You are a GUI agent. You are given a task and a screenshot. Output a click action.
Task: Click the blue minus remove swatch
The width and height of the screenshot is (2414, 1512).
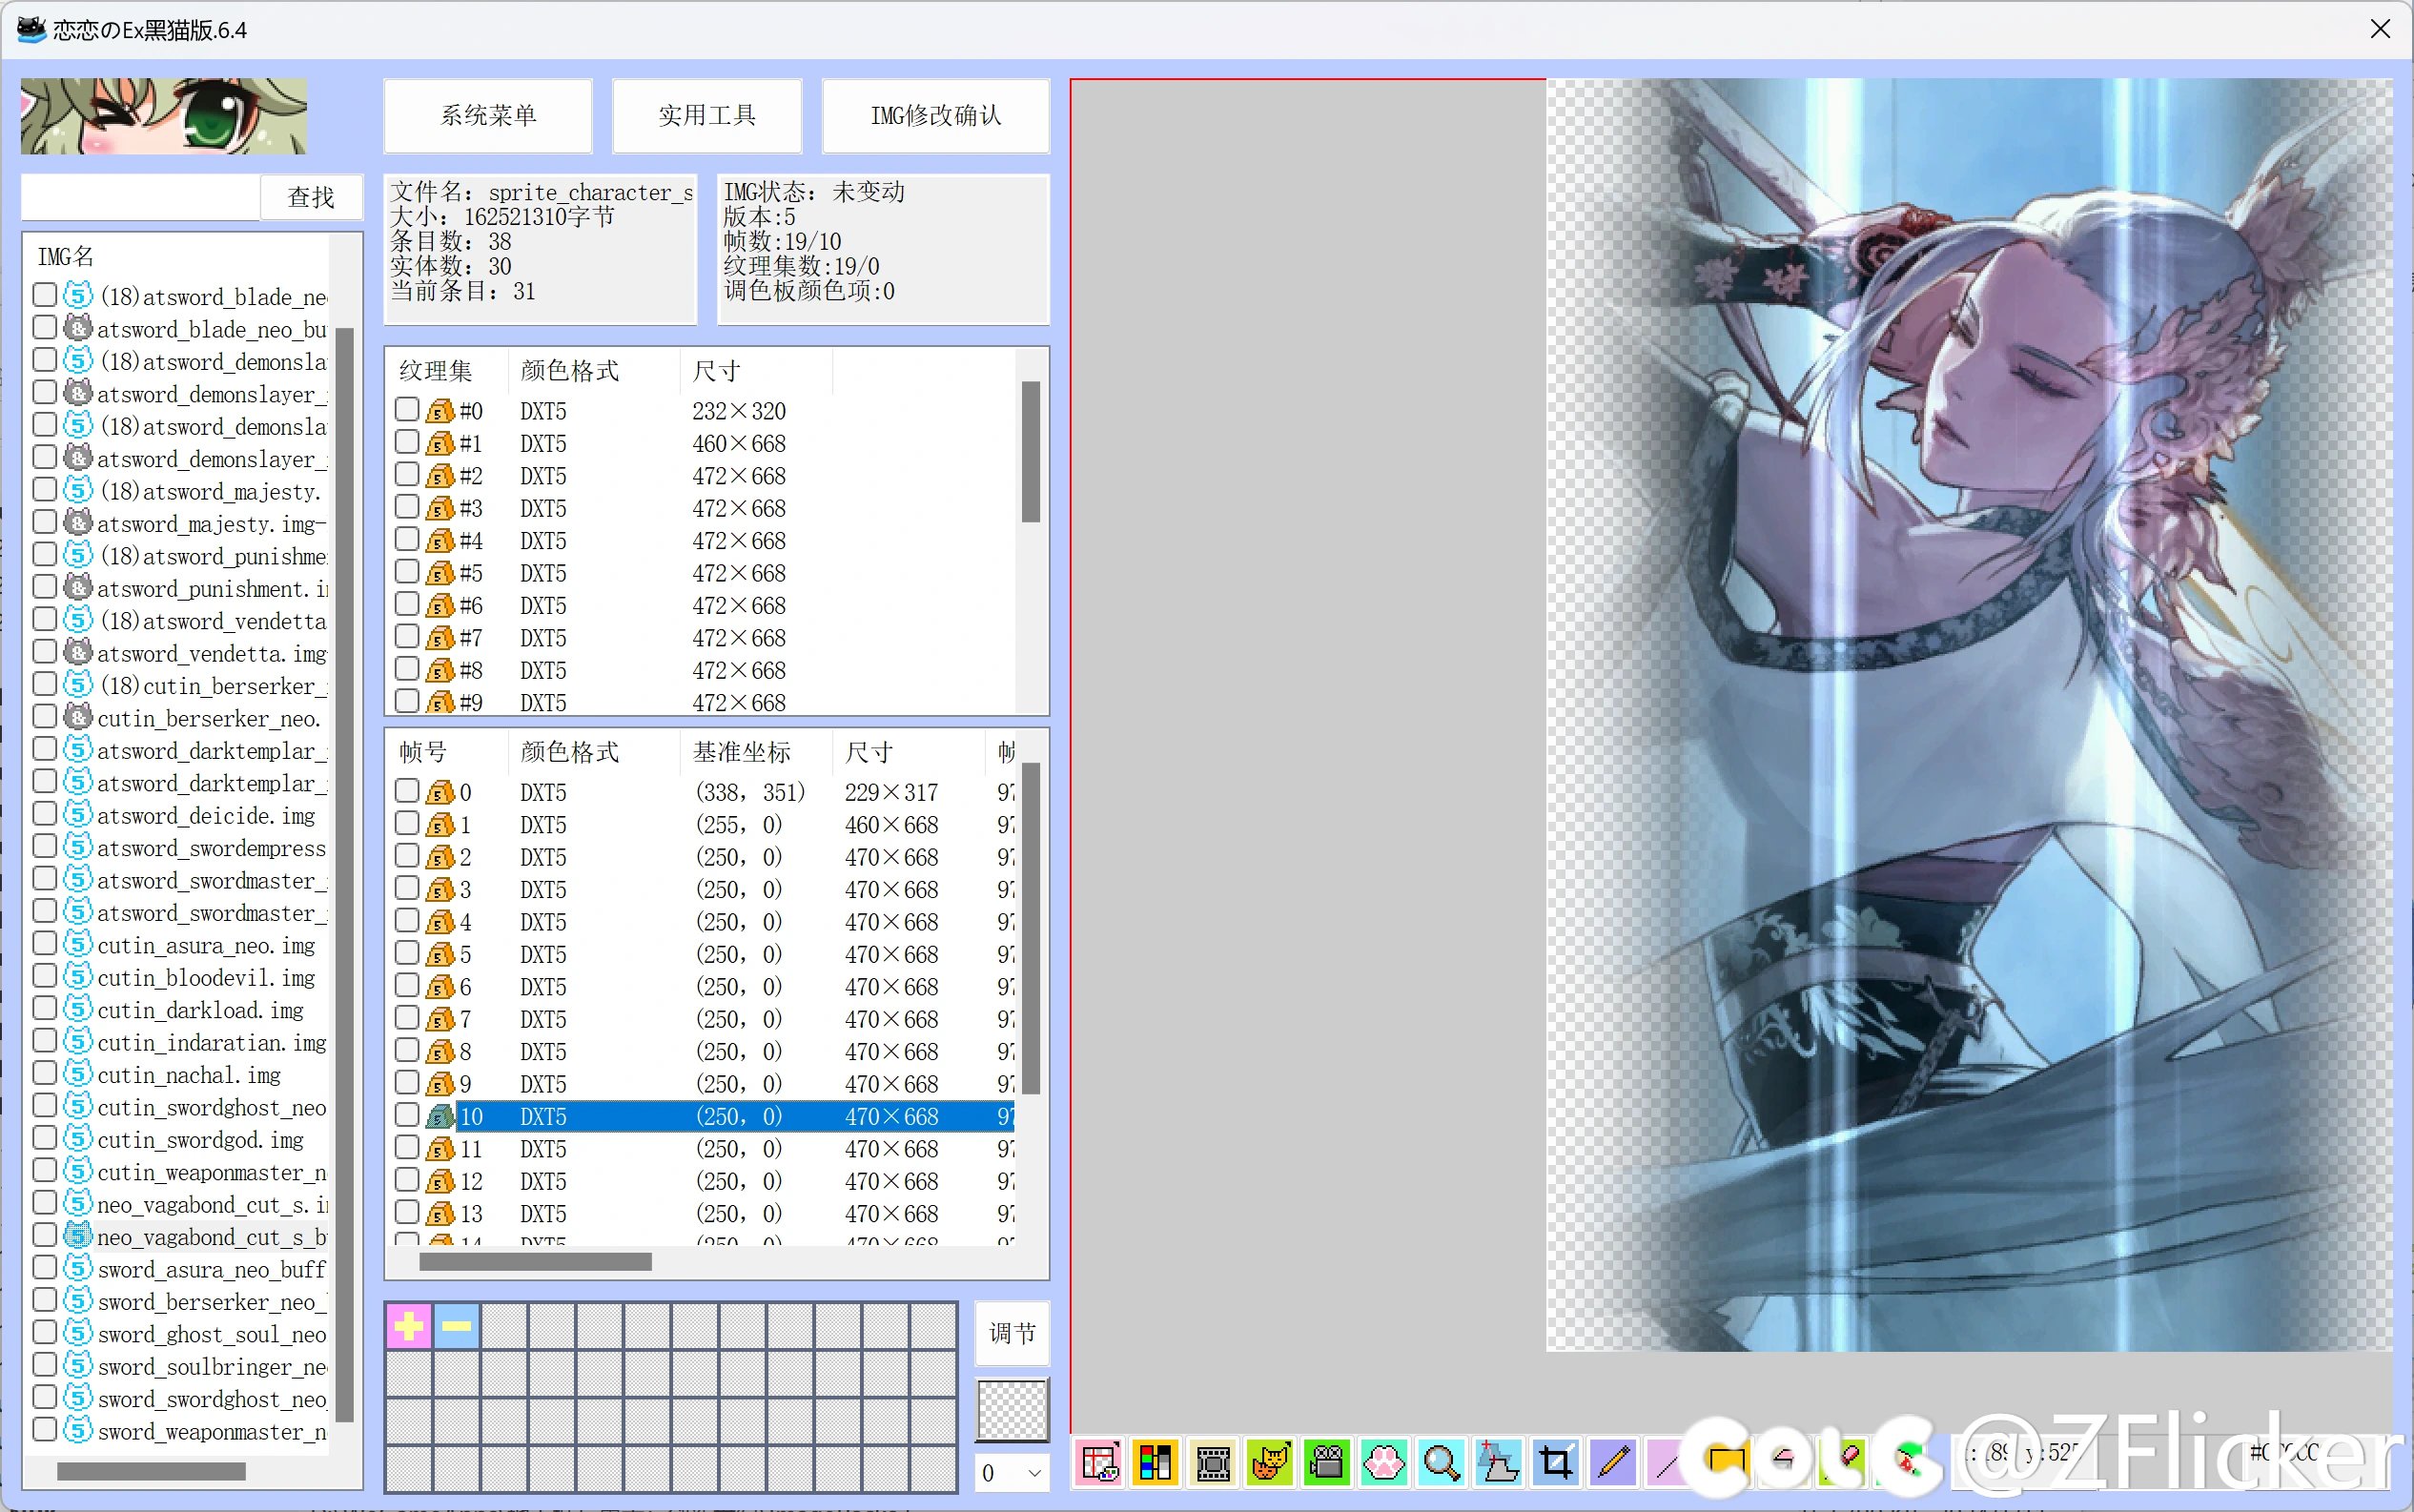point(456,1326)
